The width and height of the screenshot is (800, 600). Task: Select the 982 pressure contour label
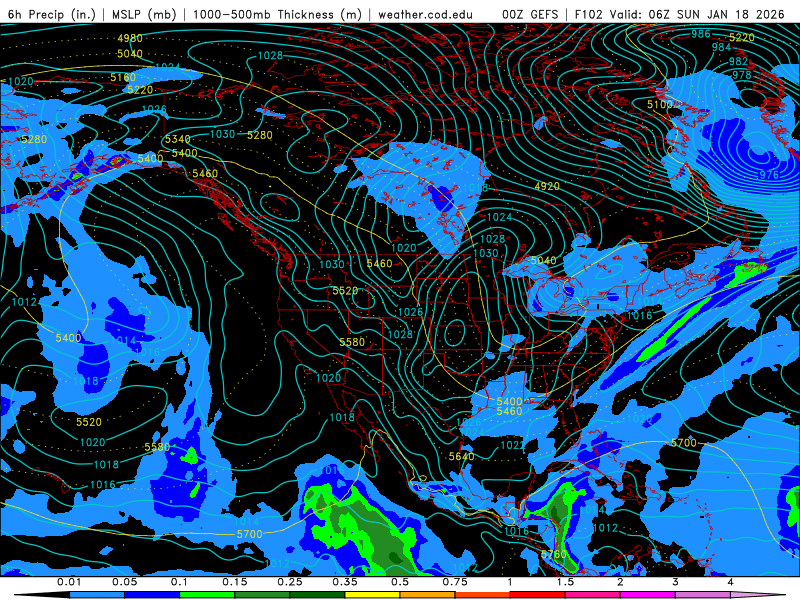click(738, 61)
